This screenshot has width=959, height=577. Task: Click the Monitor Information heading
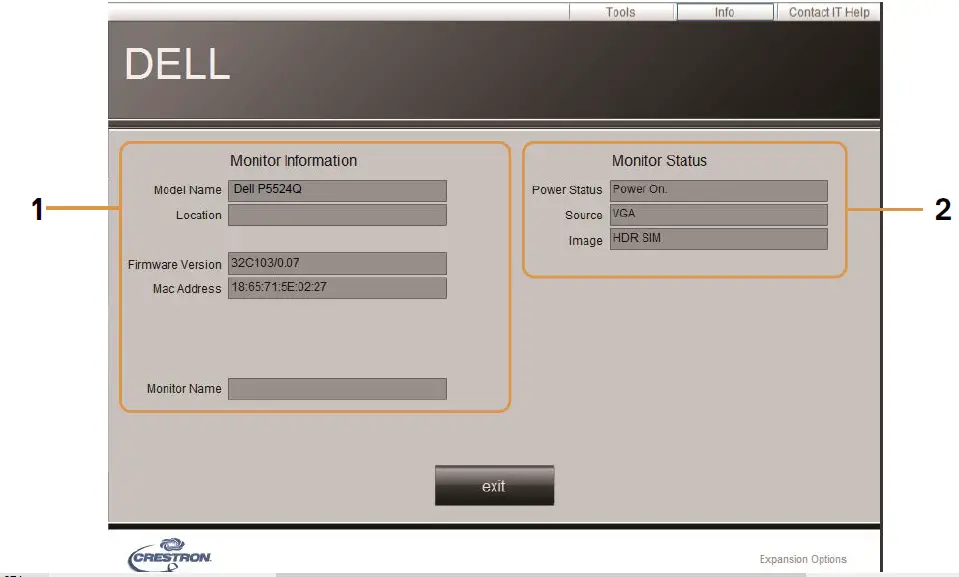coord(293,160)
